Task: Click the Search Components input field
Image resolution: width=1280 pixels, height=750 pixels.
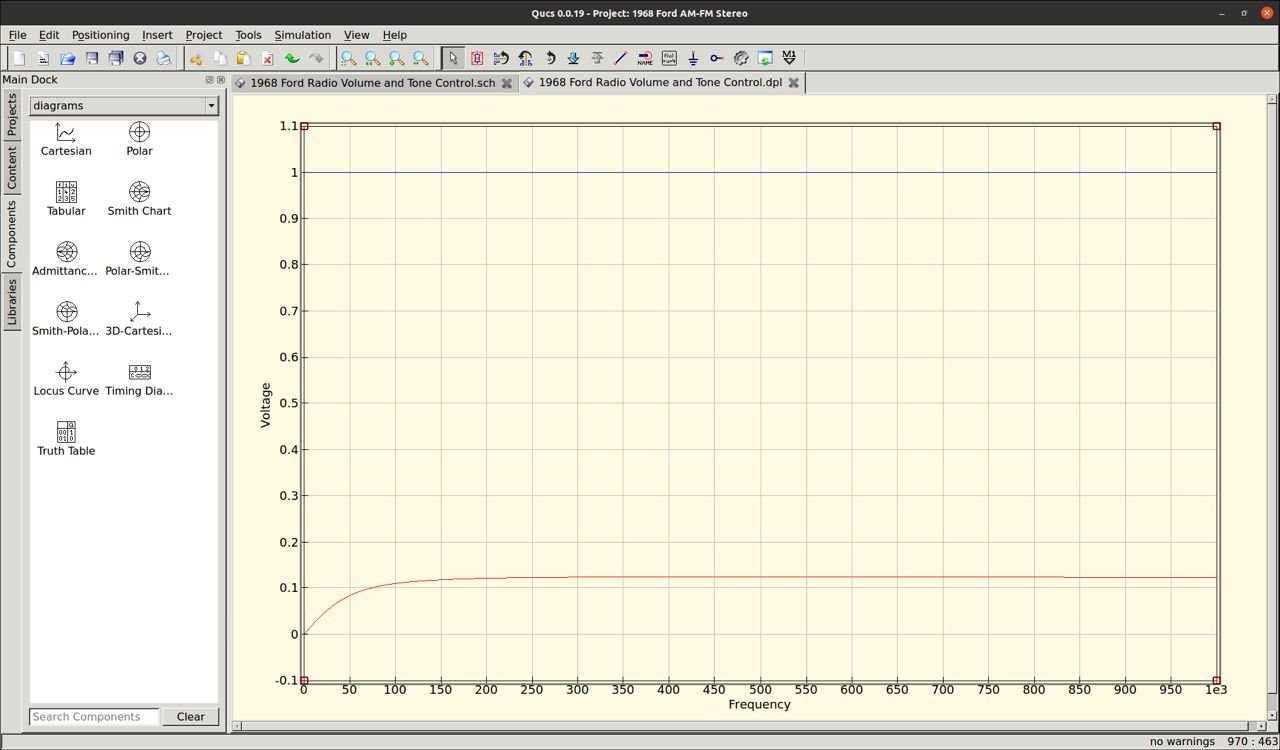Action: click(x=94, y=717)
